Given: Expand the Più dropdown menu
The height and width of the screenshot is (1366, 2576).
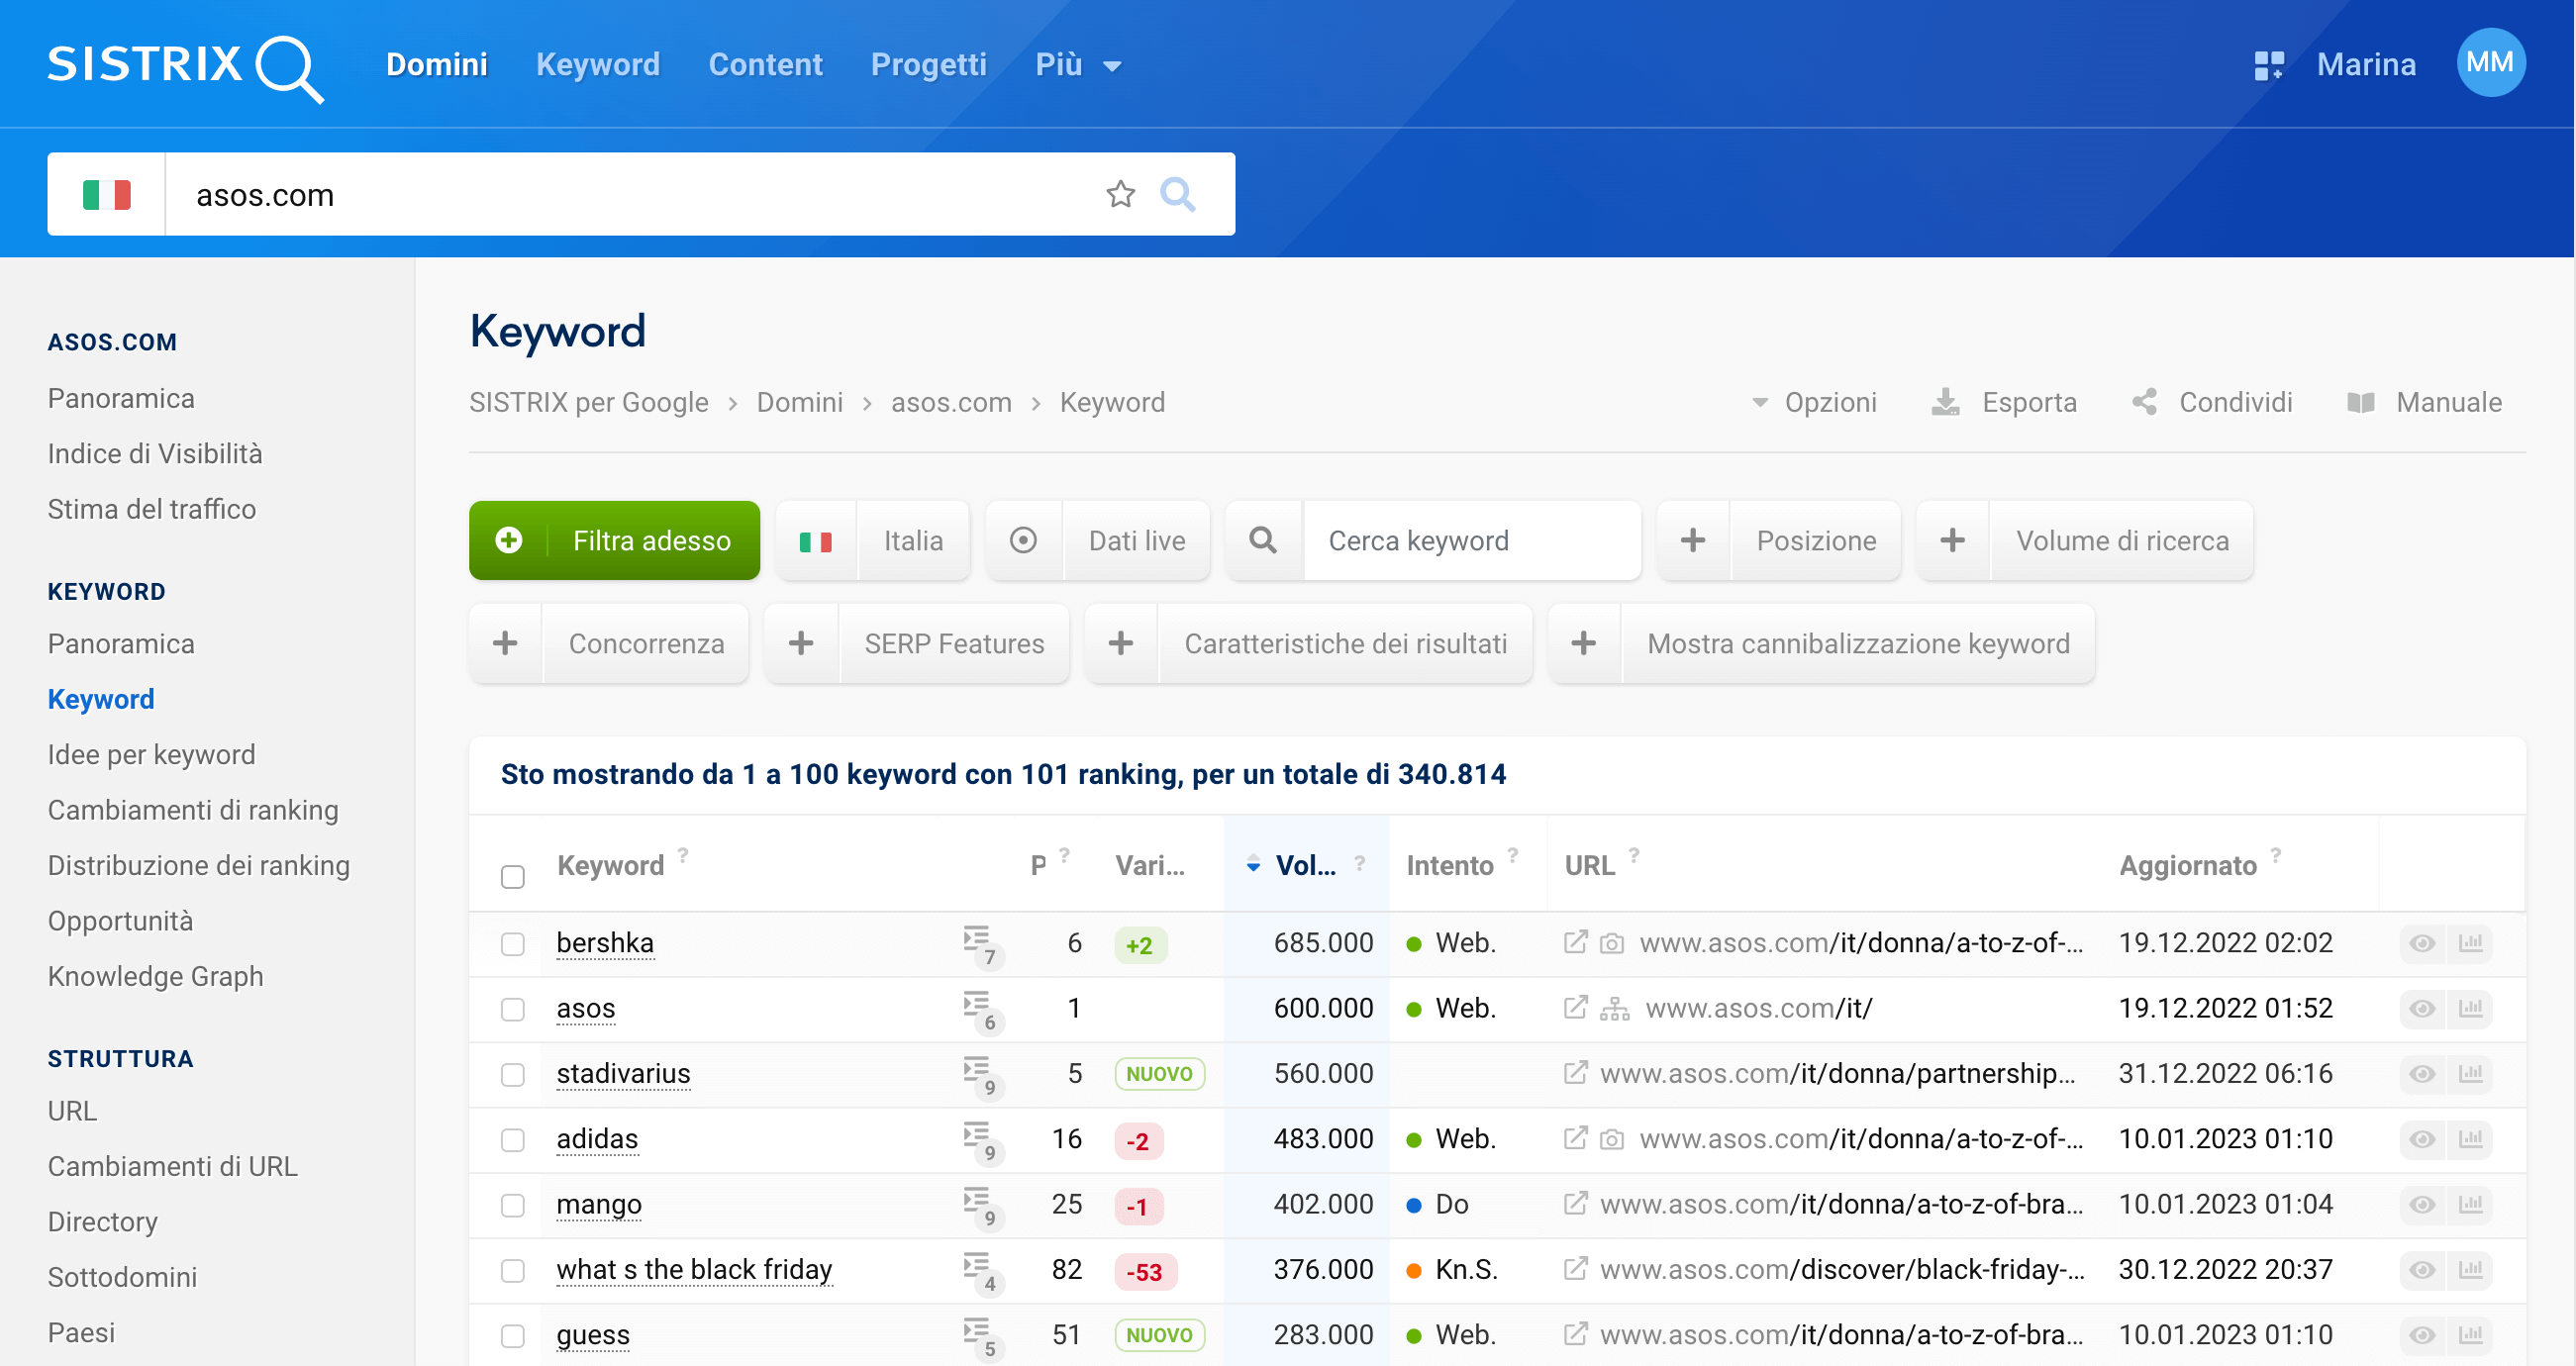Looking at the screenshot, I should (1078, 65).
